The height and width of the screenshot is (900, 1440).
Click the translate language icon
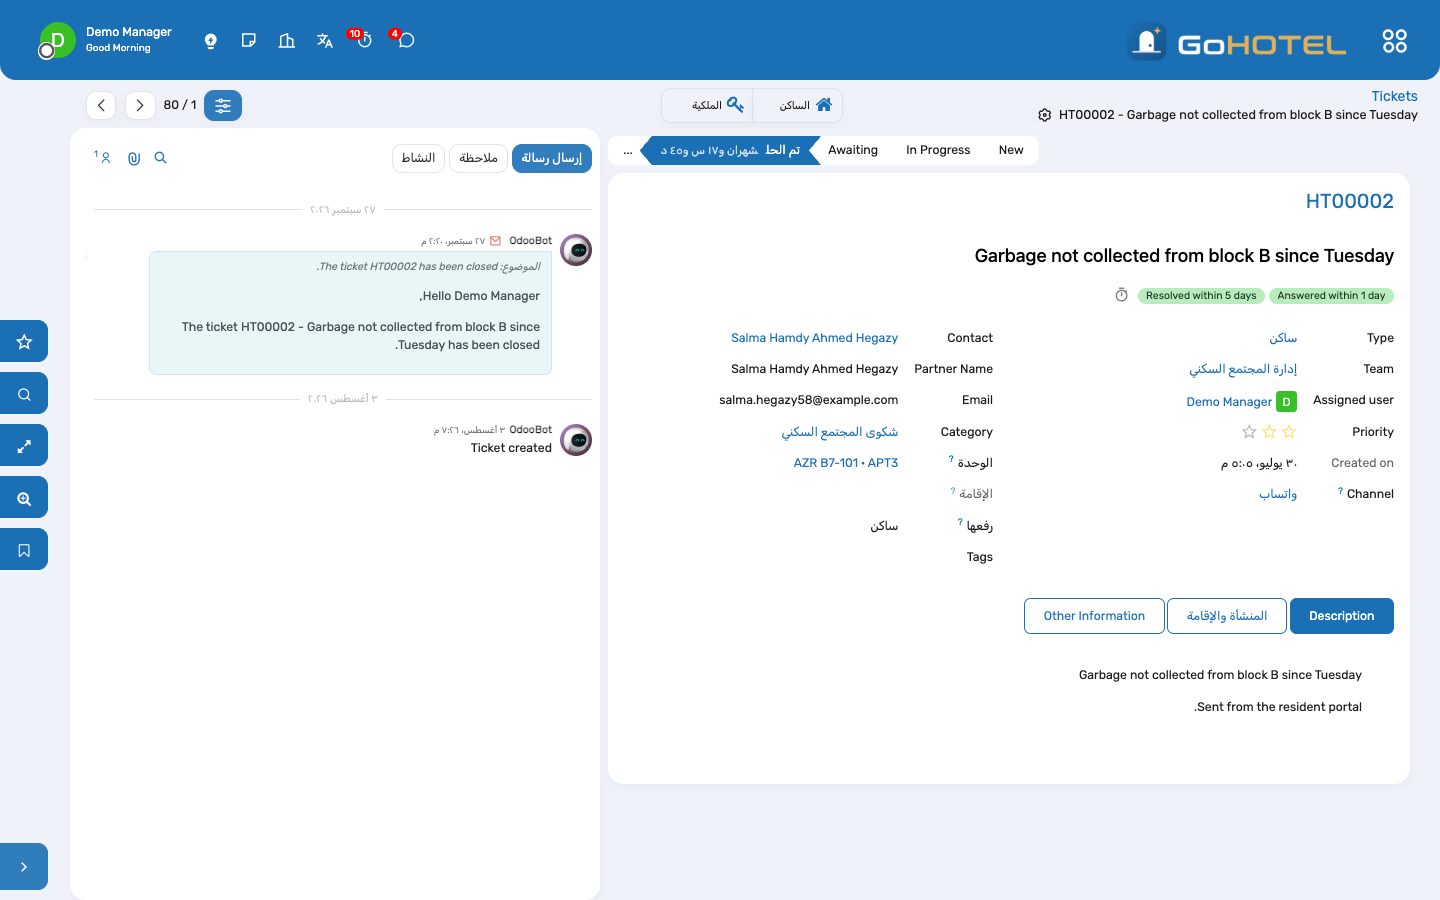point(325,41)
